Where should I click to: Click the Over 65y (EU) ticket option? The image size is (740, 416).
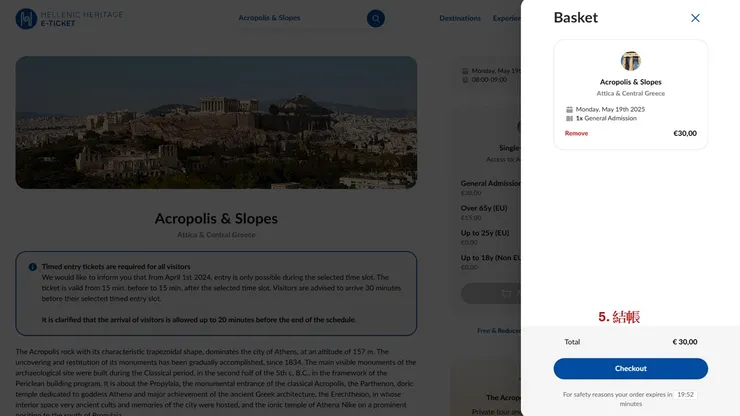pyautogui.click(x=485, y=208)
